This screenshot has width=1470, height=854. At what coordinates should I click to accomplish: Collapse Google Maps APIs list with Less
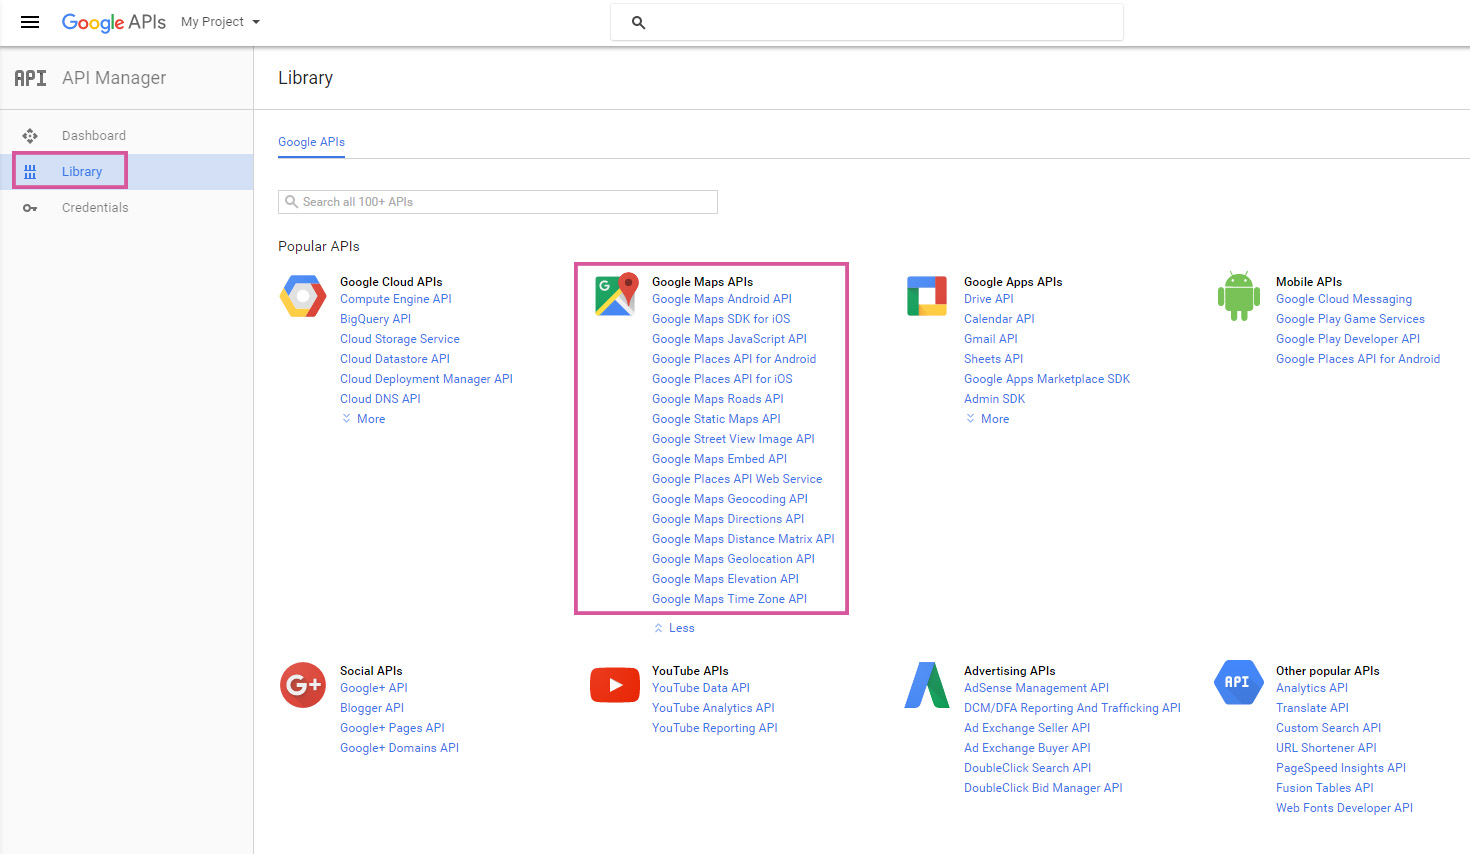coord(674,628)
